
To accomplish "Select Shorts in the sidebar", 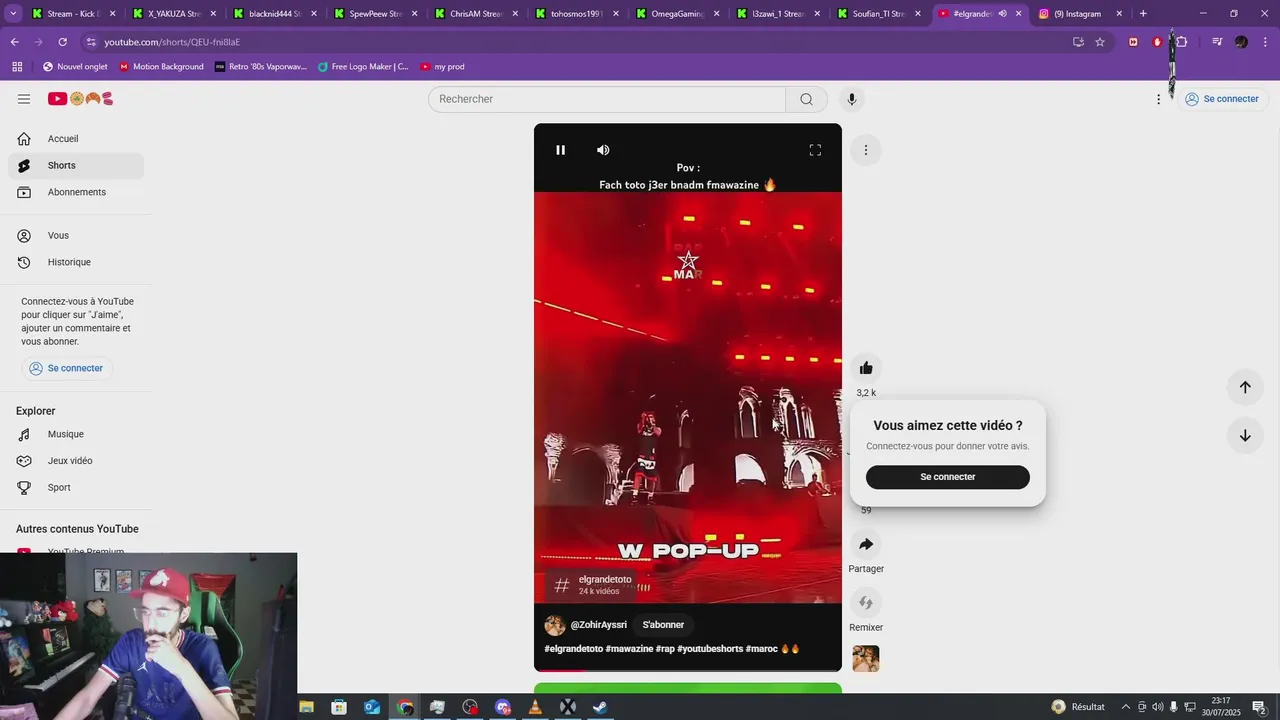I will coord(76,166).
